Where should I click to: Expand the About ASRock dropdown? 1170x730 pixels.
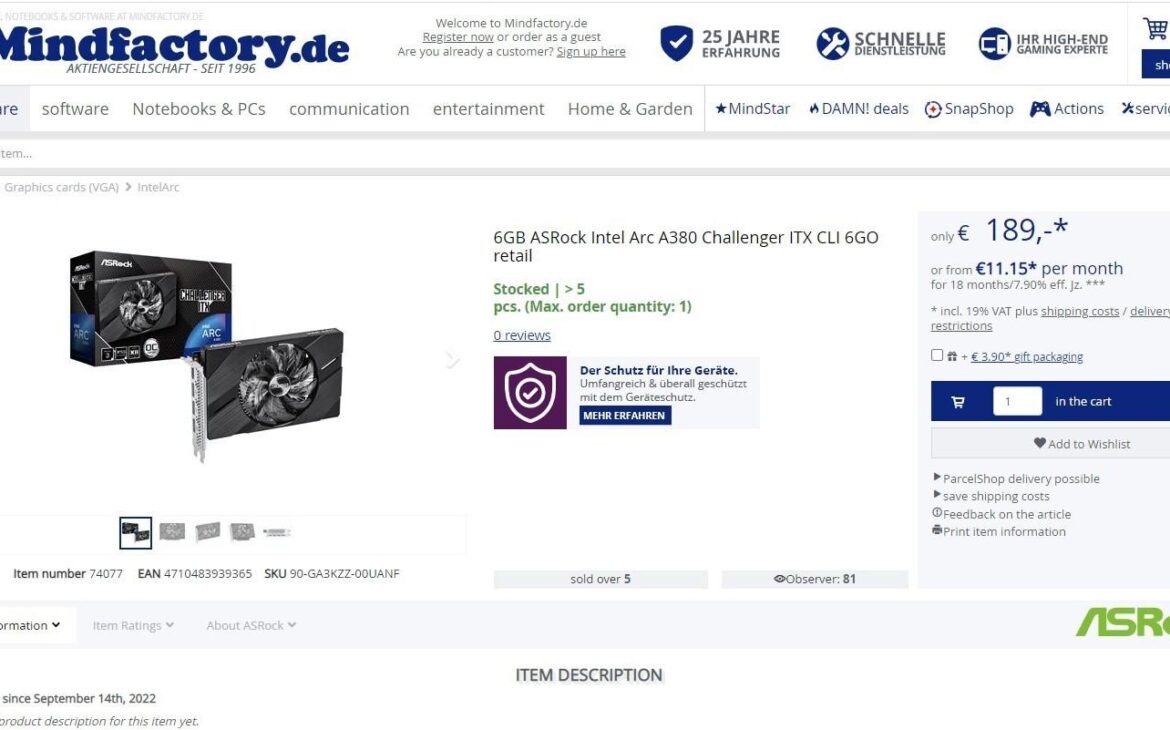(x=251, y=626)
